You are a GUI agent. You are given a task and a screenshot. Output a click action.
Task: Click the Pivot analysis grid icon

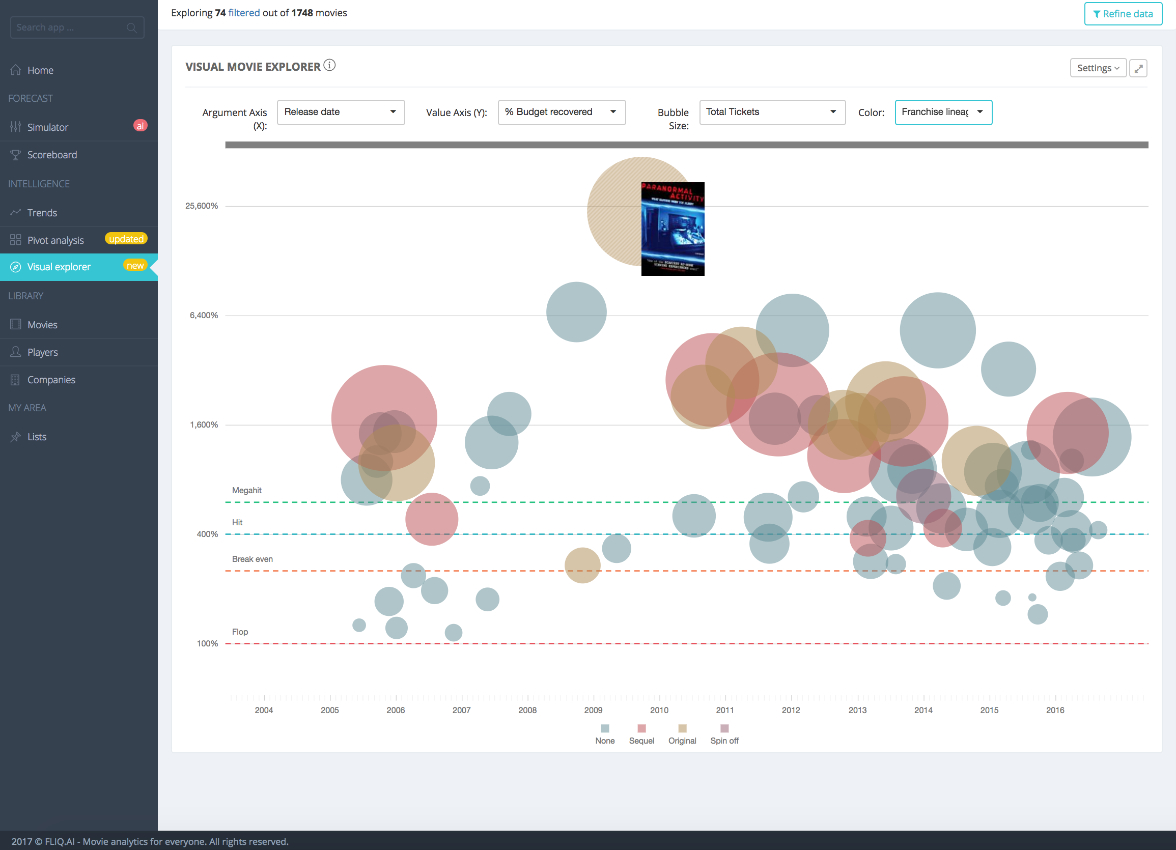pyautogui.click(x=16, y=240)
